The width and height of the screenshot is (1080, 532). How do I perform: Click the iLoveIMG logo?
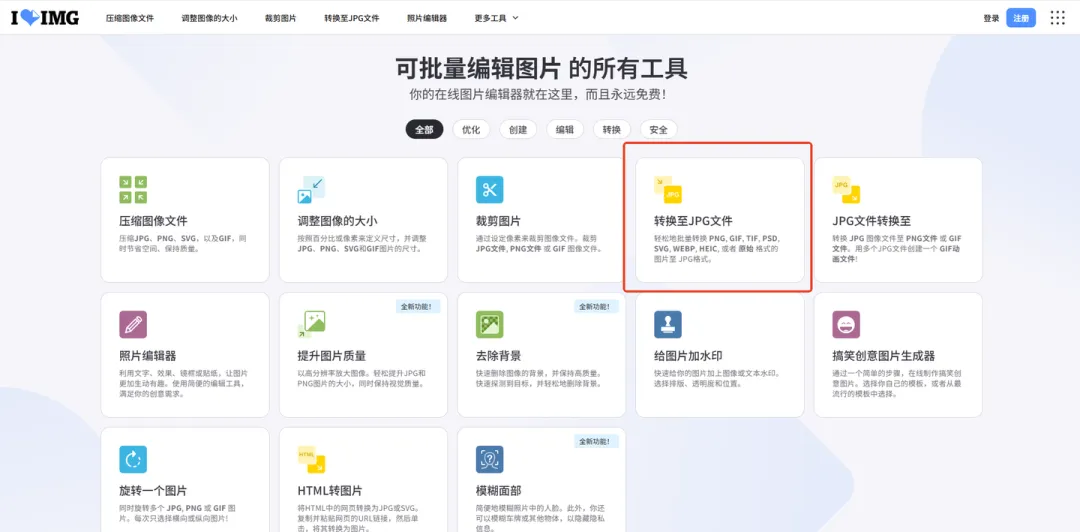[x=45, y=18]
